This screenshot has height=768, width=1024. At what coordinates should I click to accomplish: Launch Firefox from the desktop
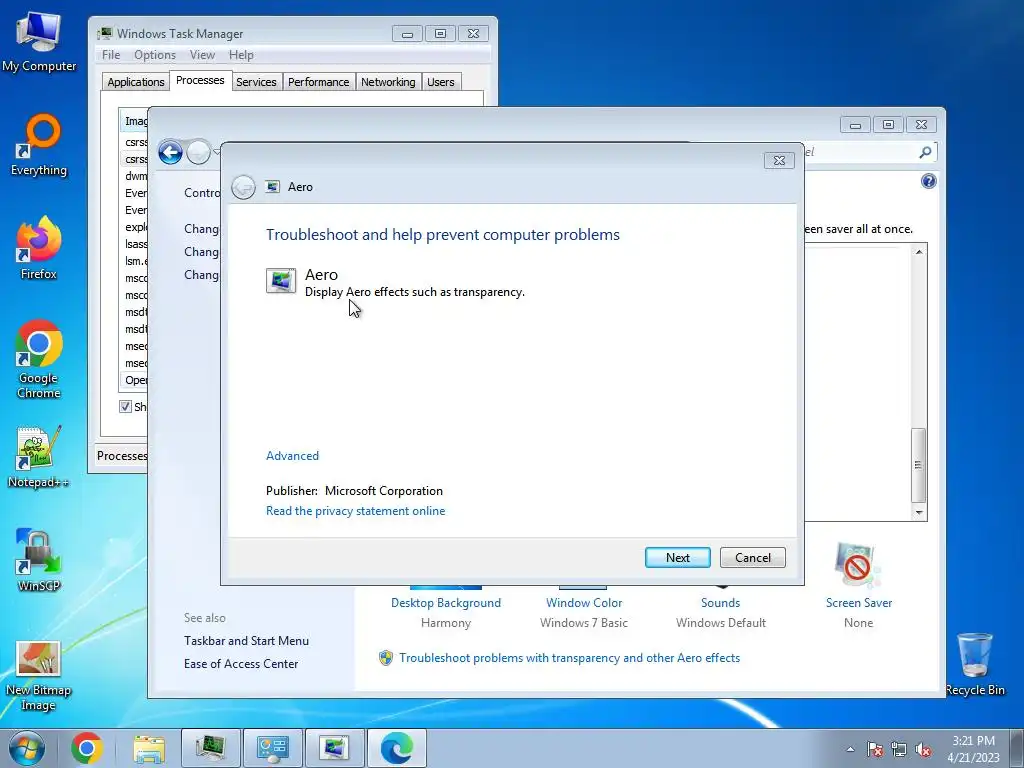39,248
